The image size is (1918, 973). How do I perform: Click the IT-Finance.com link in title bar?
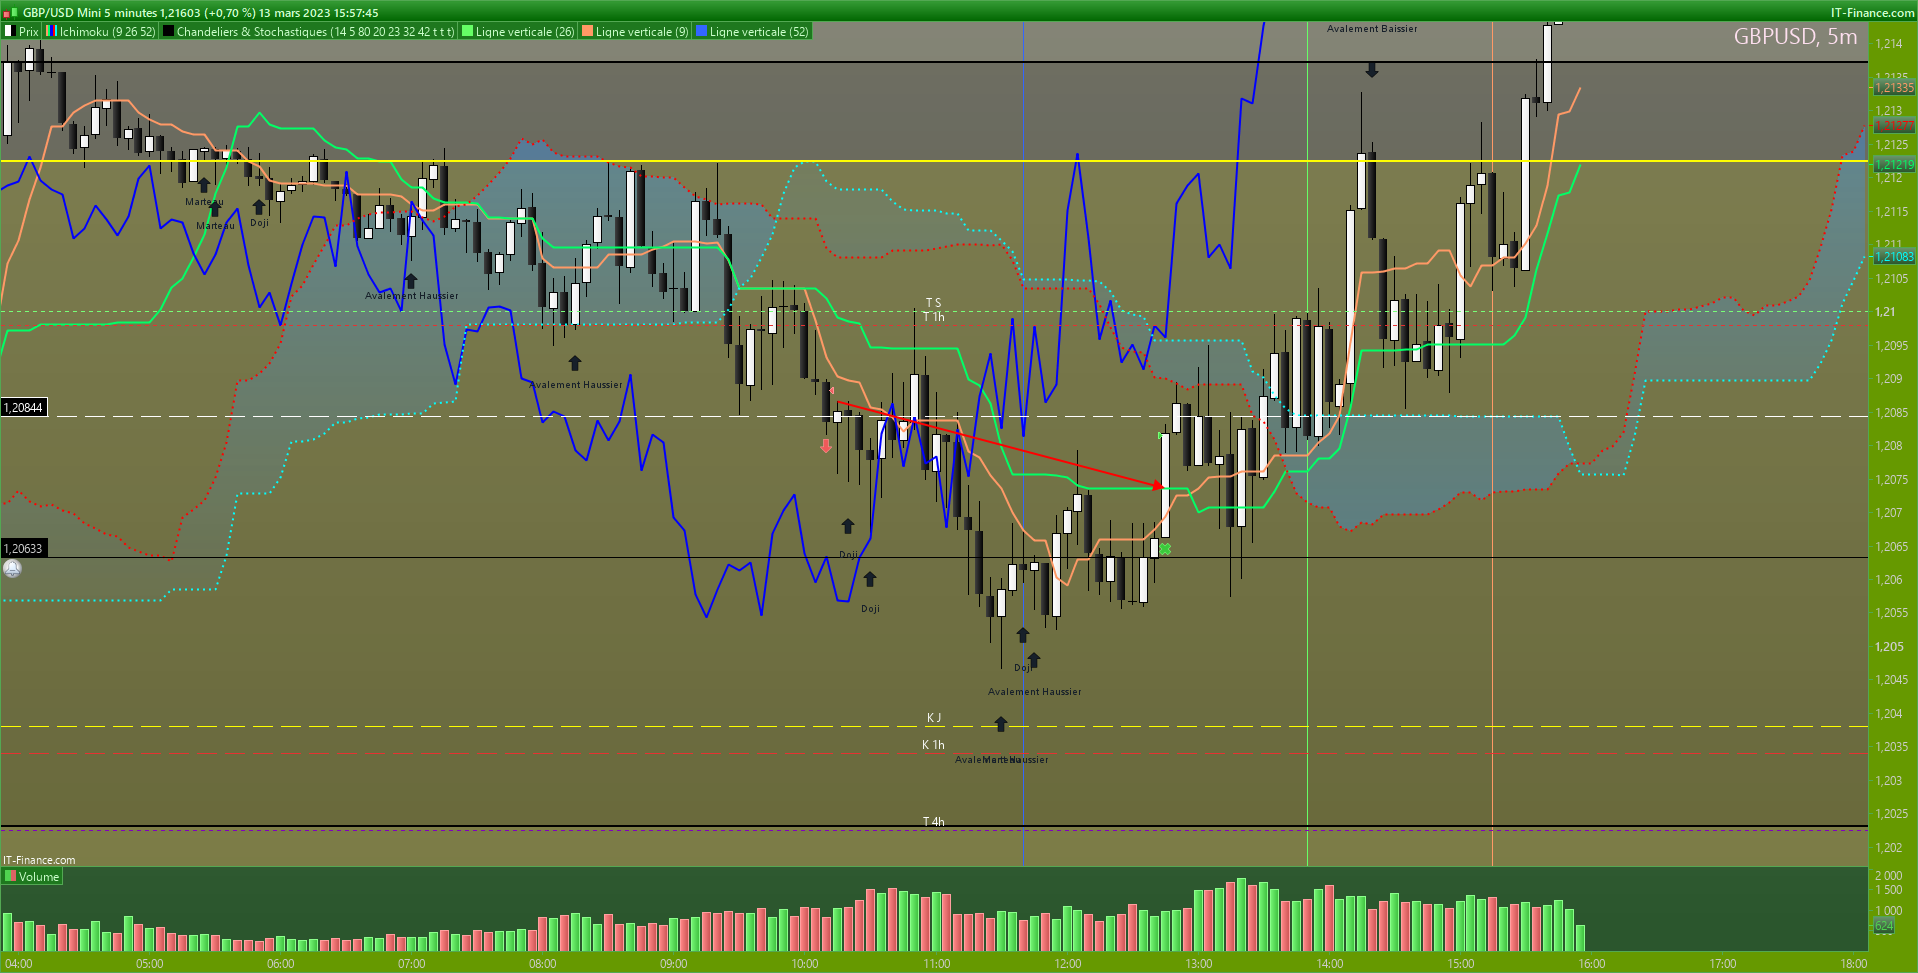[x=1872, y=13]
